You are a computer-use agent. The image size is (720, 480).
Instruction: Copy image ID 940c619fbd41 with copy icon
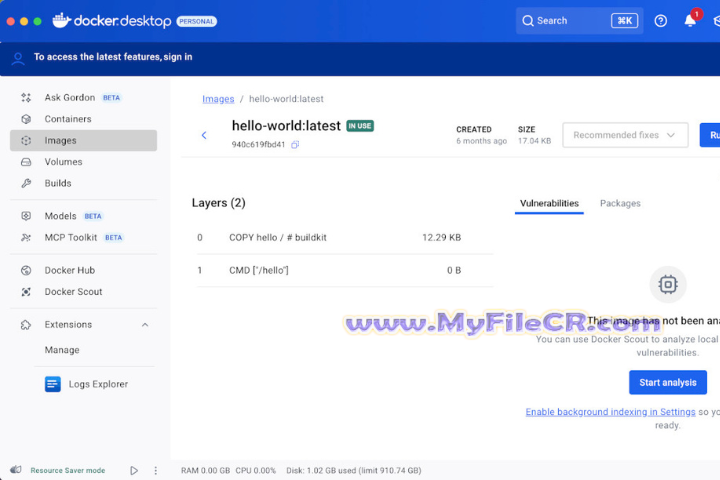tap(295, 145)
